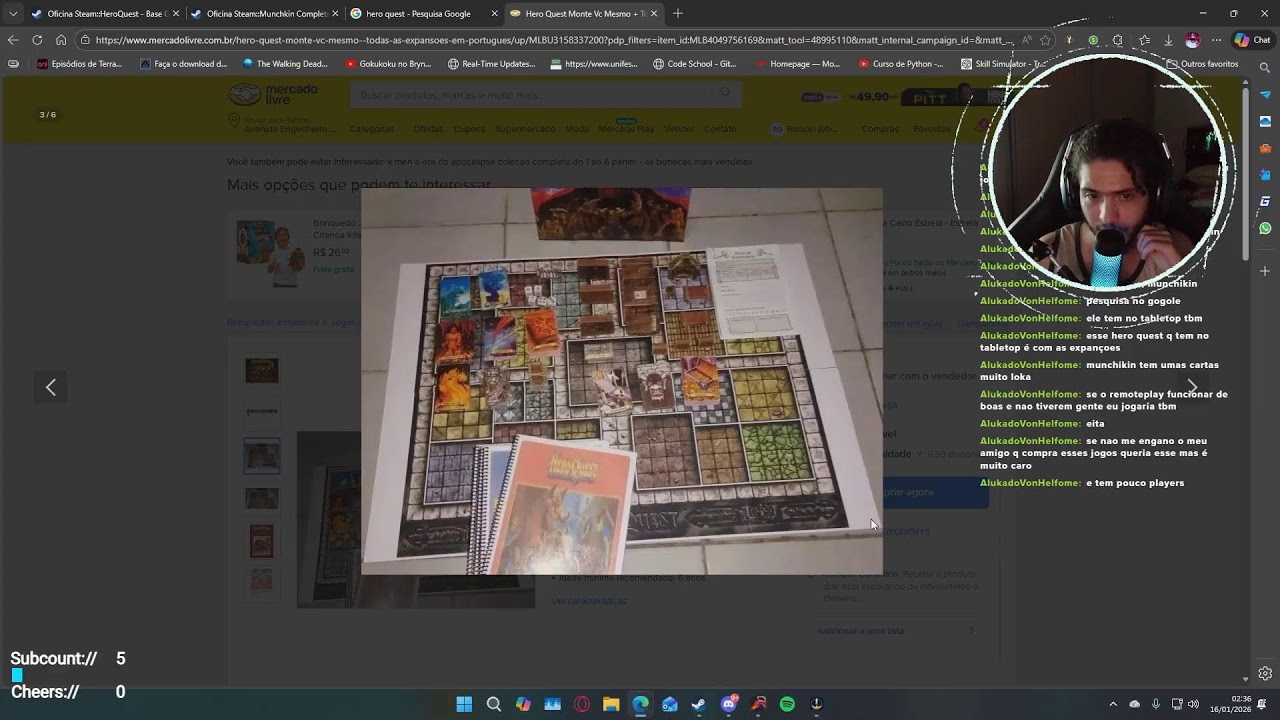
Task: Close the hero quest Google tab
Action: pos(494,14)
